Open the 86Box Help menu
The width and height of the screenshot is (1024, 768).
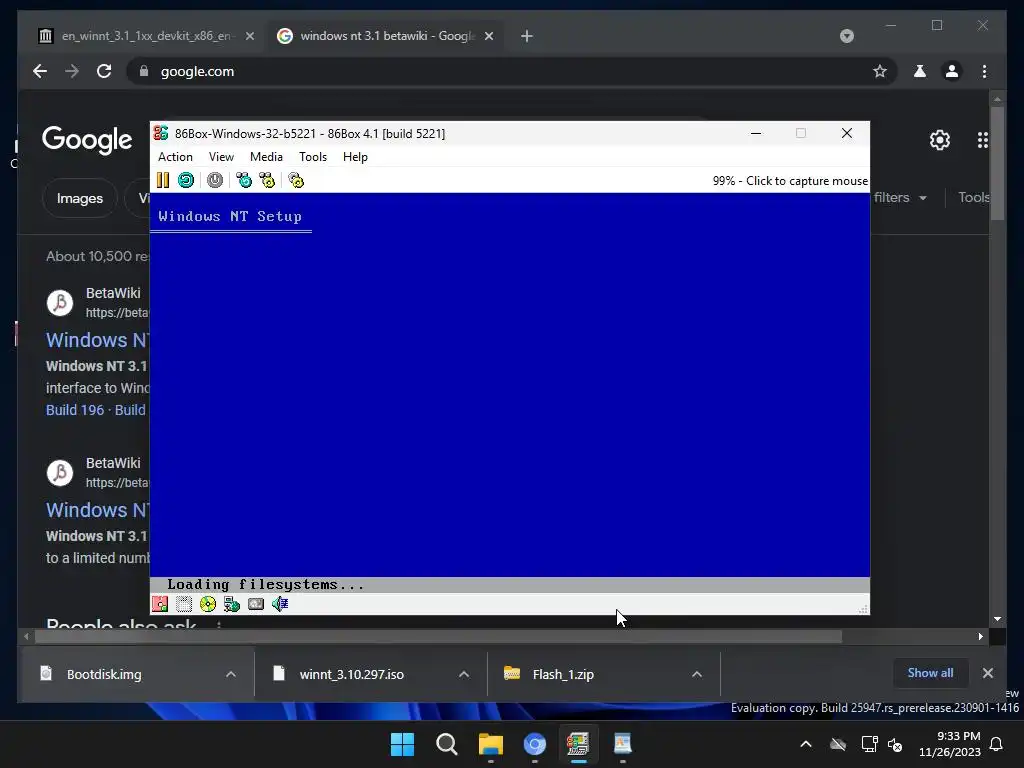pos(355,157)
